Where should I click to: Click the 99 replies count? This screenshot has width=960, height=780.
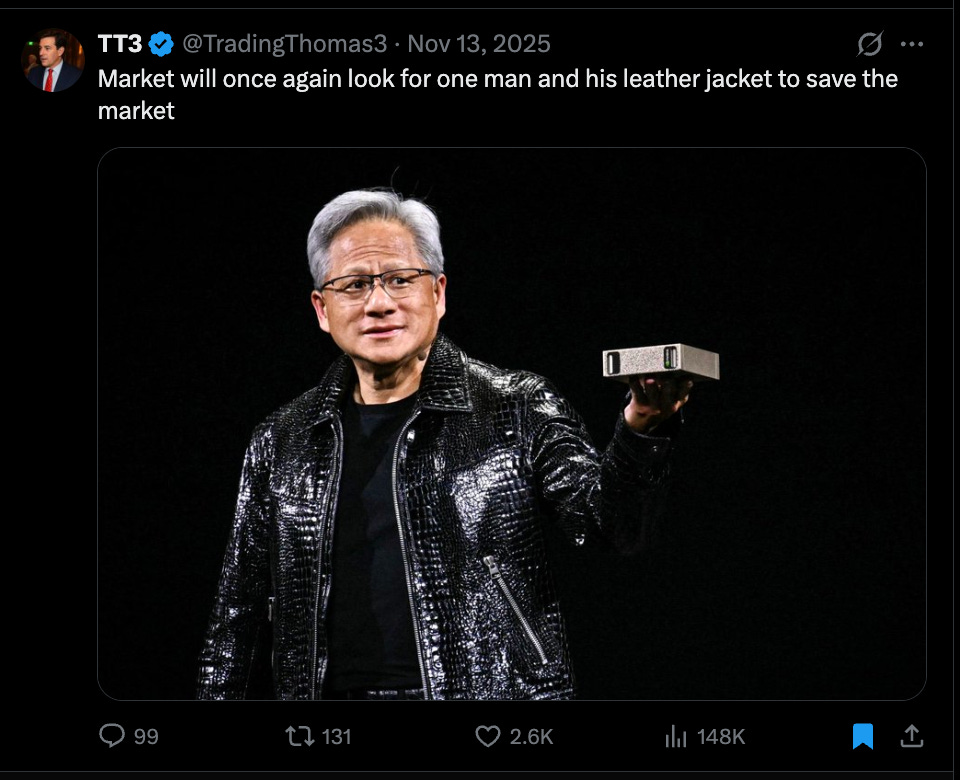click(x=146, y=736)
